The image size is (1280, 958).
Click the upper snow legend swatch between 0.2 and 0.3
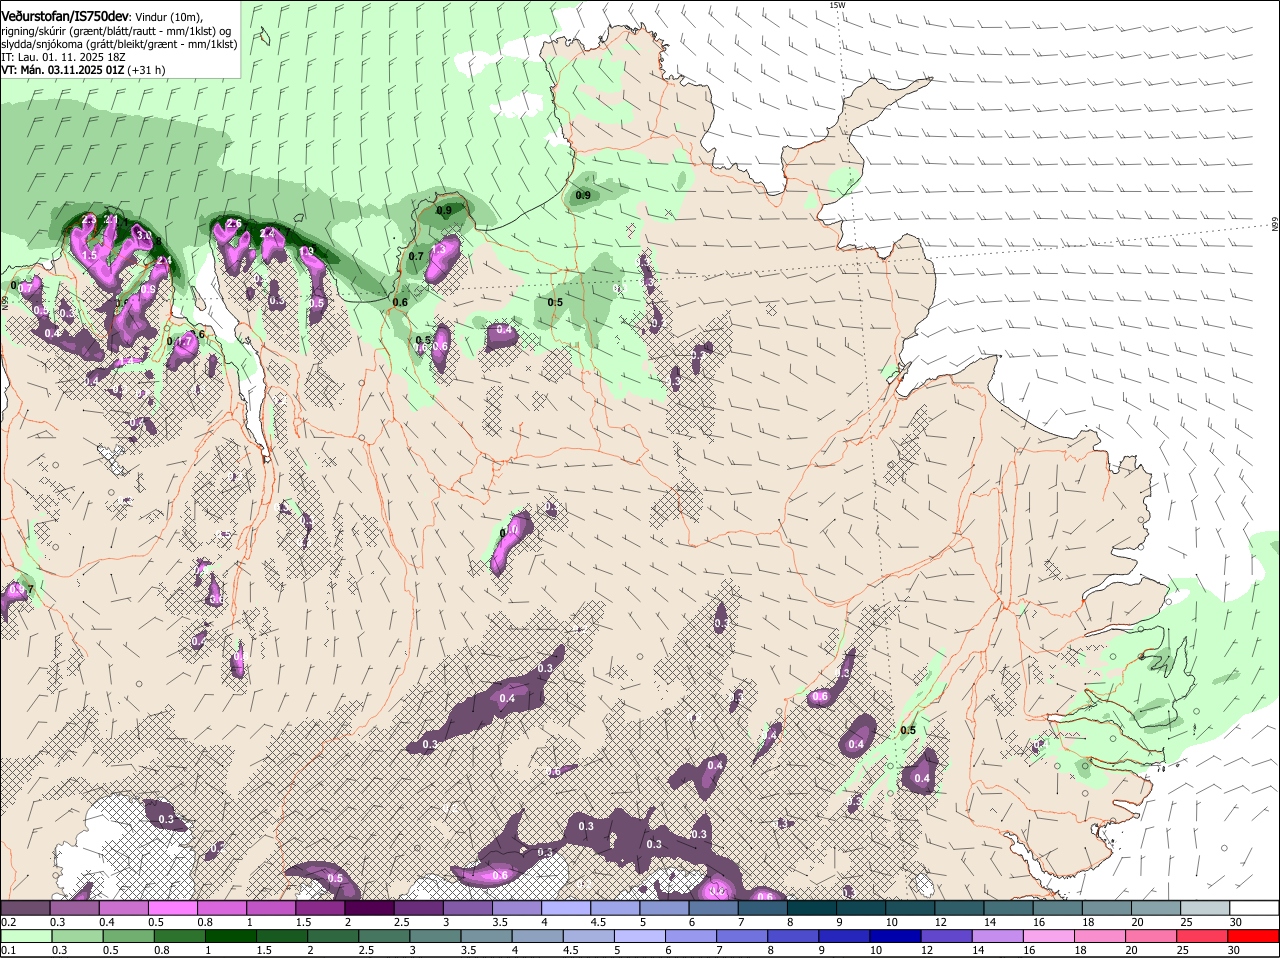click(25, 907)
